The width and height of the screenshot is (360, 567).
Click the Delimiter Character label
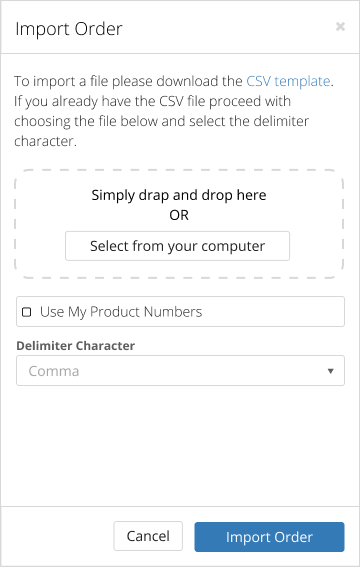point(76,346)
